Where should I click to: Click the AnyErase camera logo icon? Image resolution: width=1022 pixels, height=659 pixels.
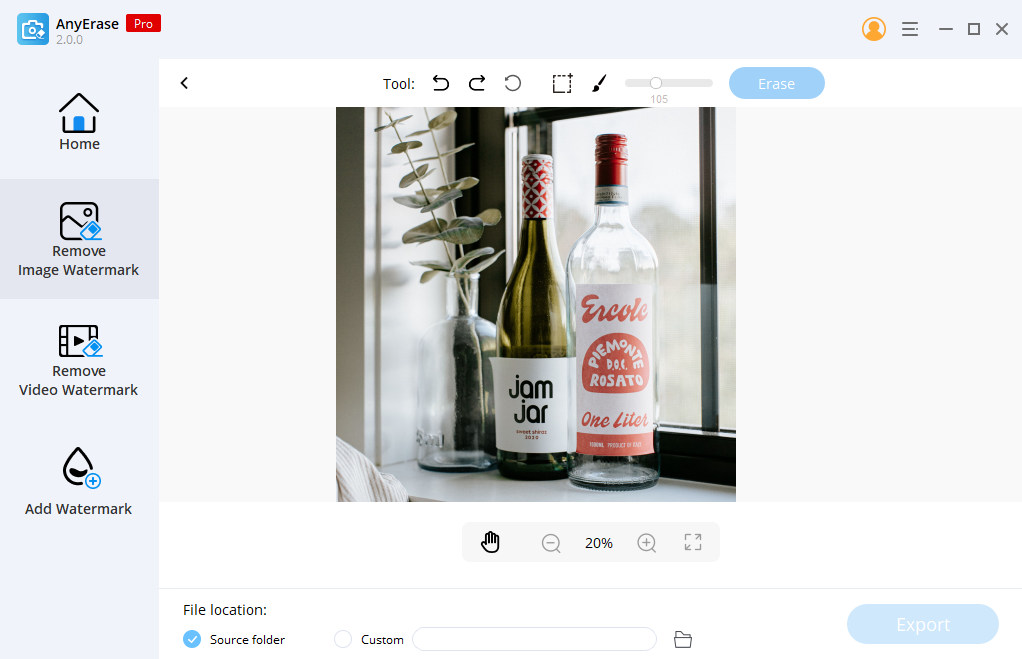pyautogui.click(x=33, y=29)
